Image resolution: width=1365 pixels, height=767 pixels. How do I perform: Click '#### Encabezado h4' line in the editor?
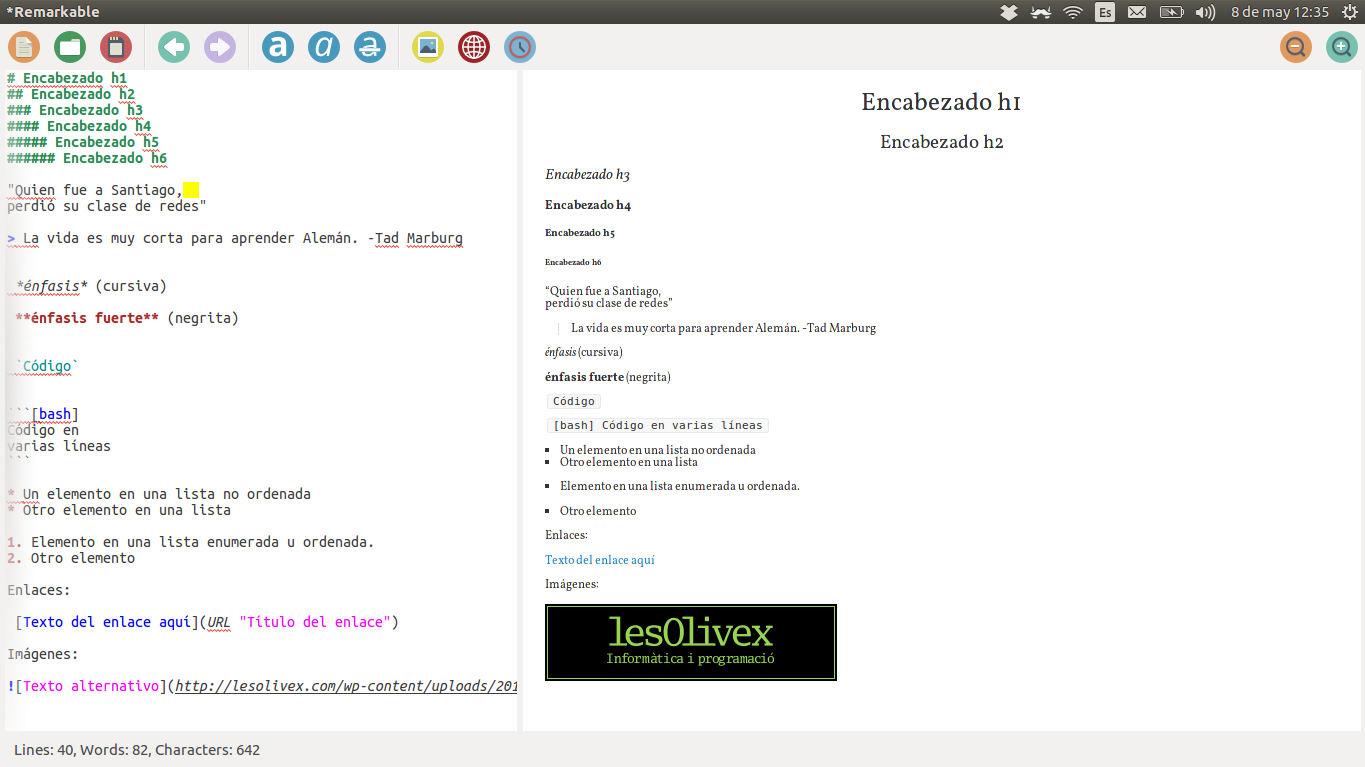click(x=79, y=126)
